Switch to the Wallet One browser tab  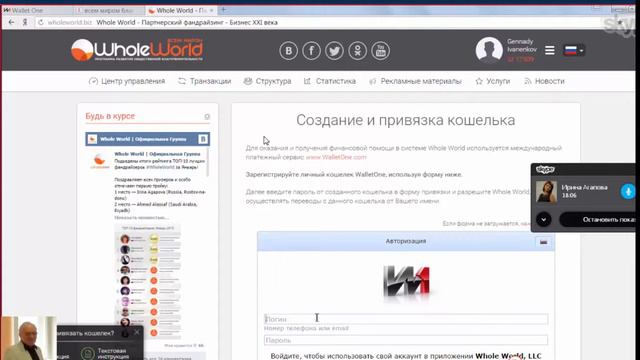pos(38,10)
